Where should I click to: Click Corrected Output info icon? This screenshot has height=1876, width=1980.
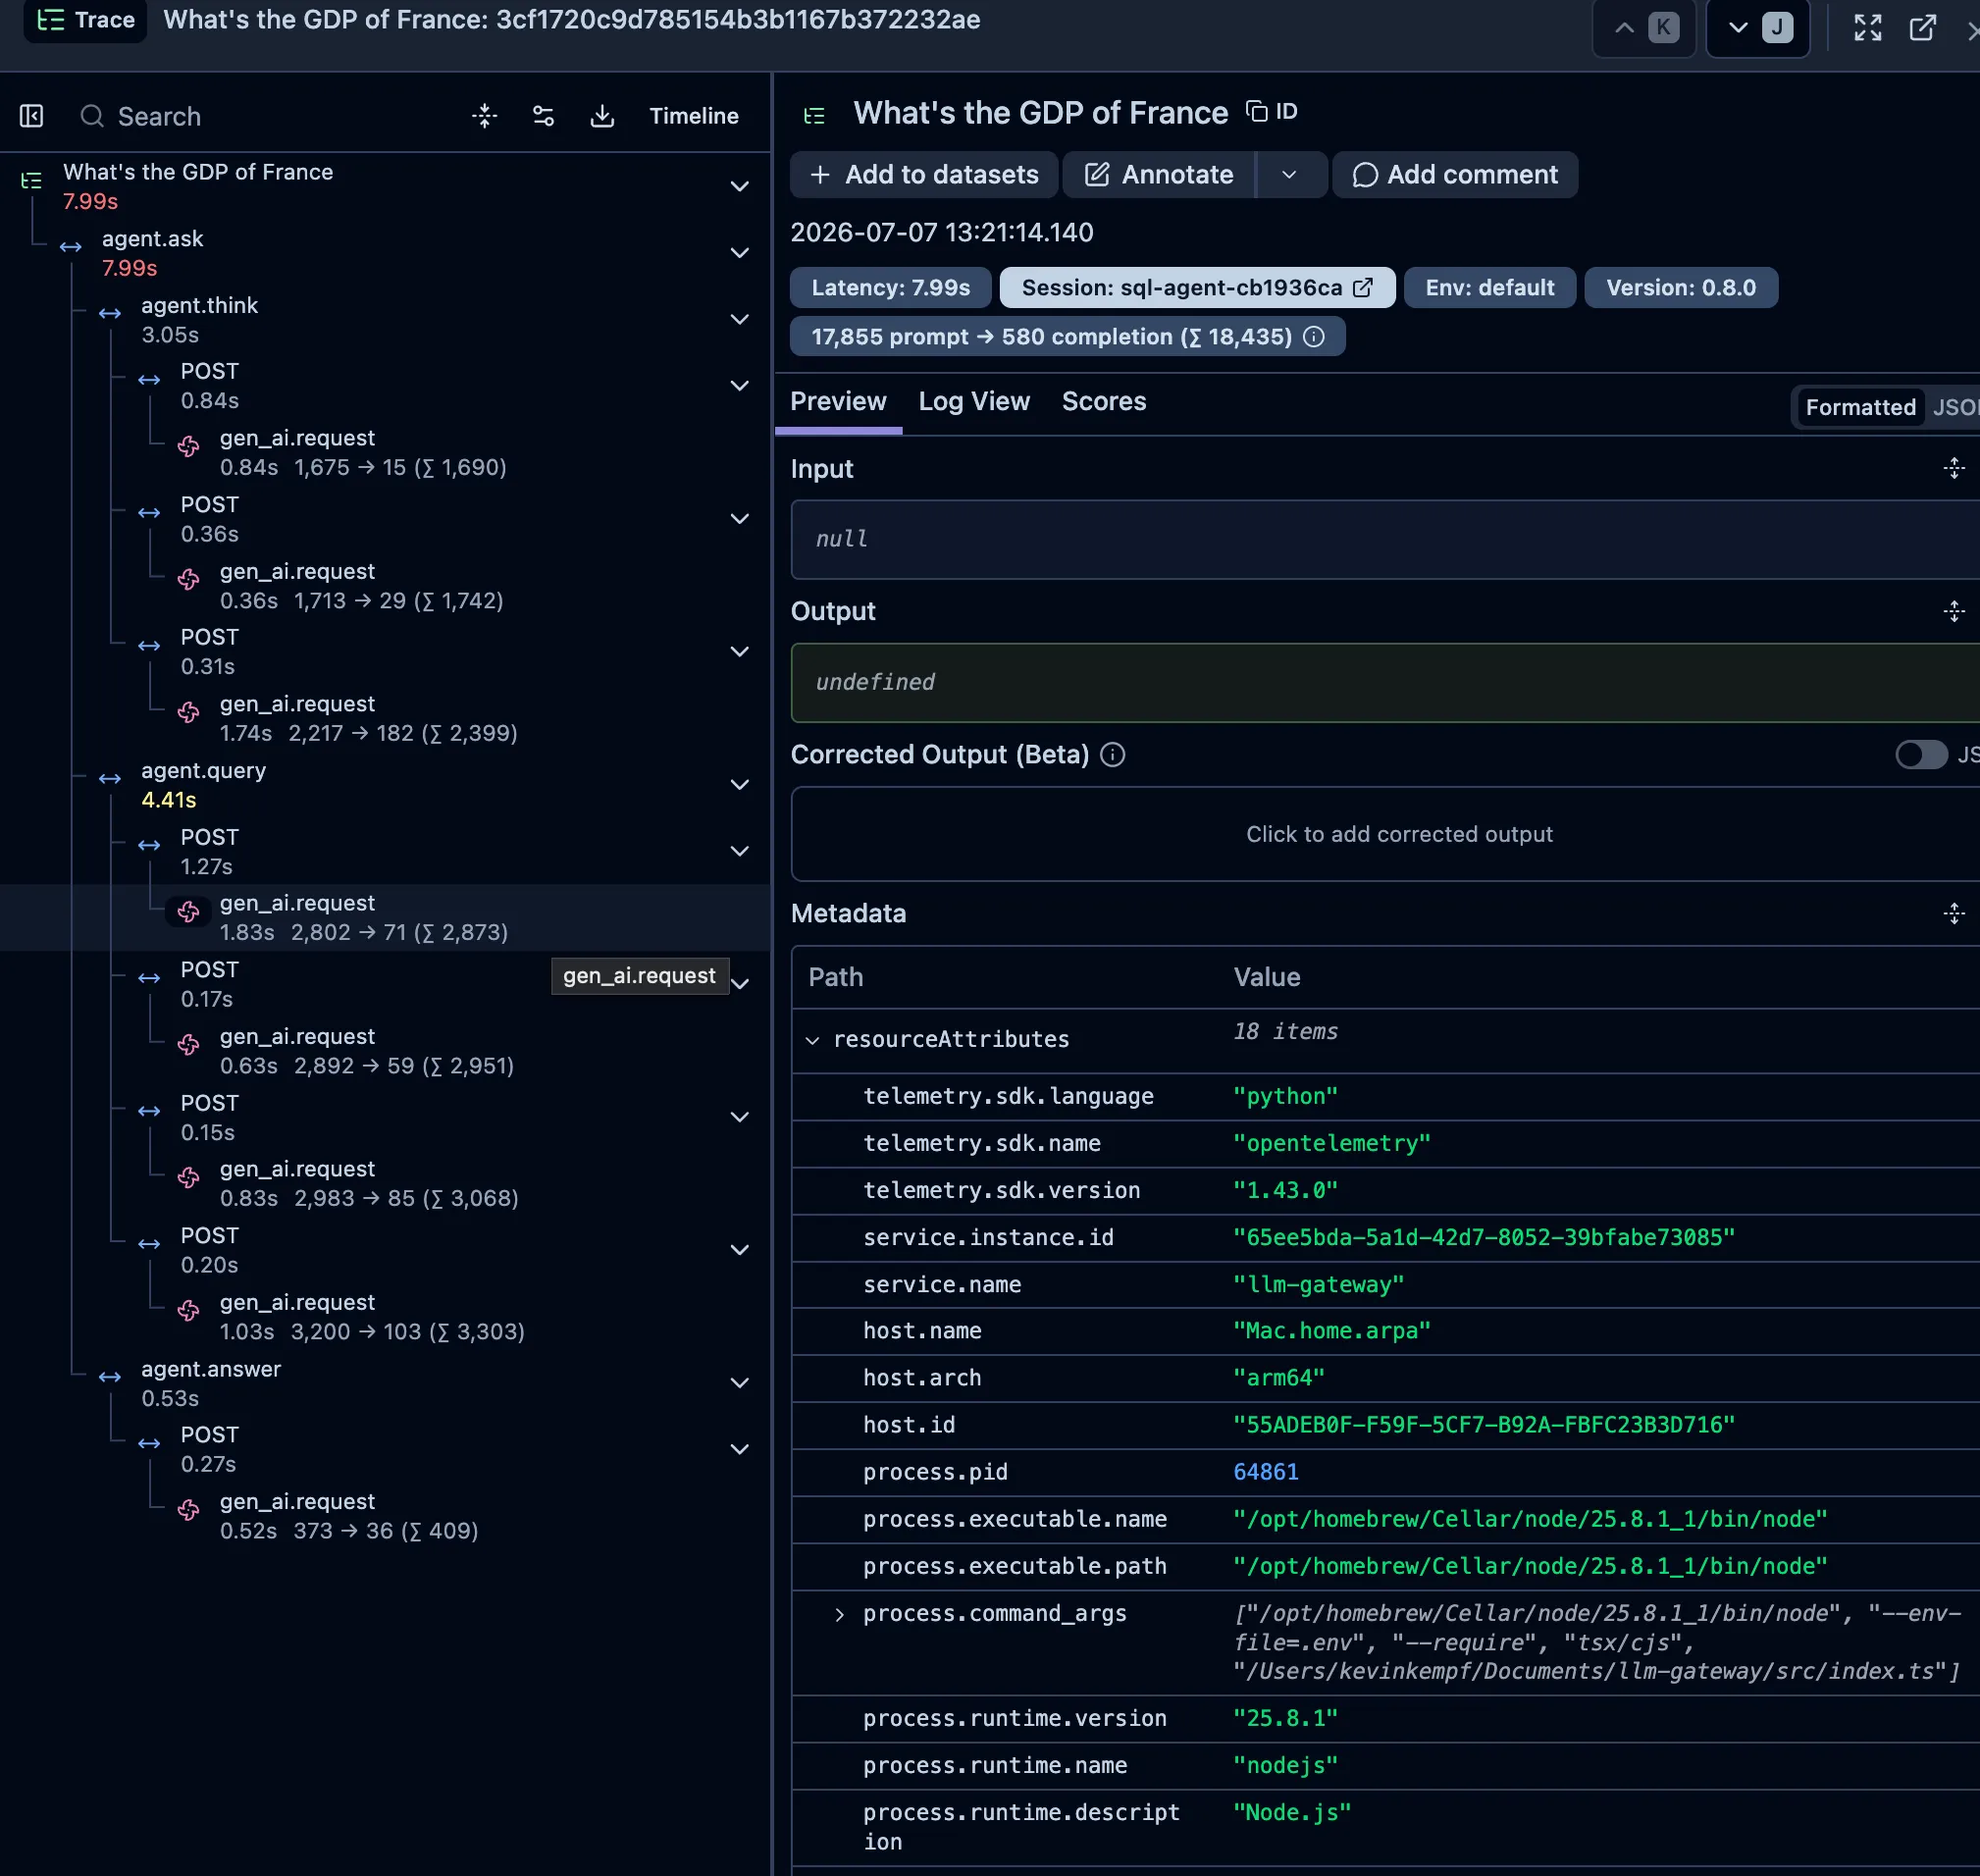1112,755
